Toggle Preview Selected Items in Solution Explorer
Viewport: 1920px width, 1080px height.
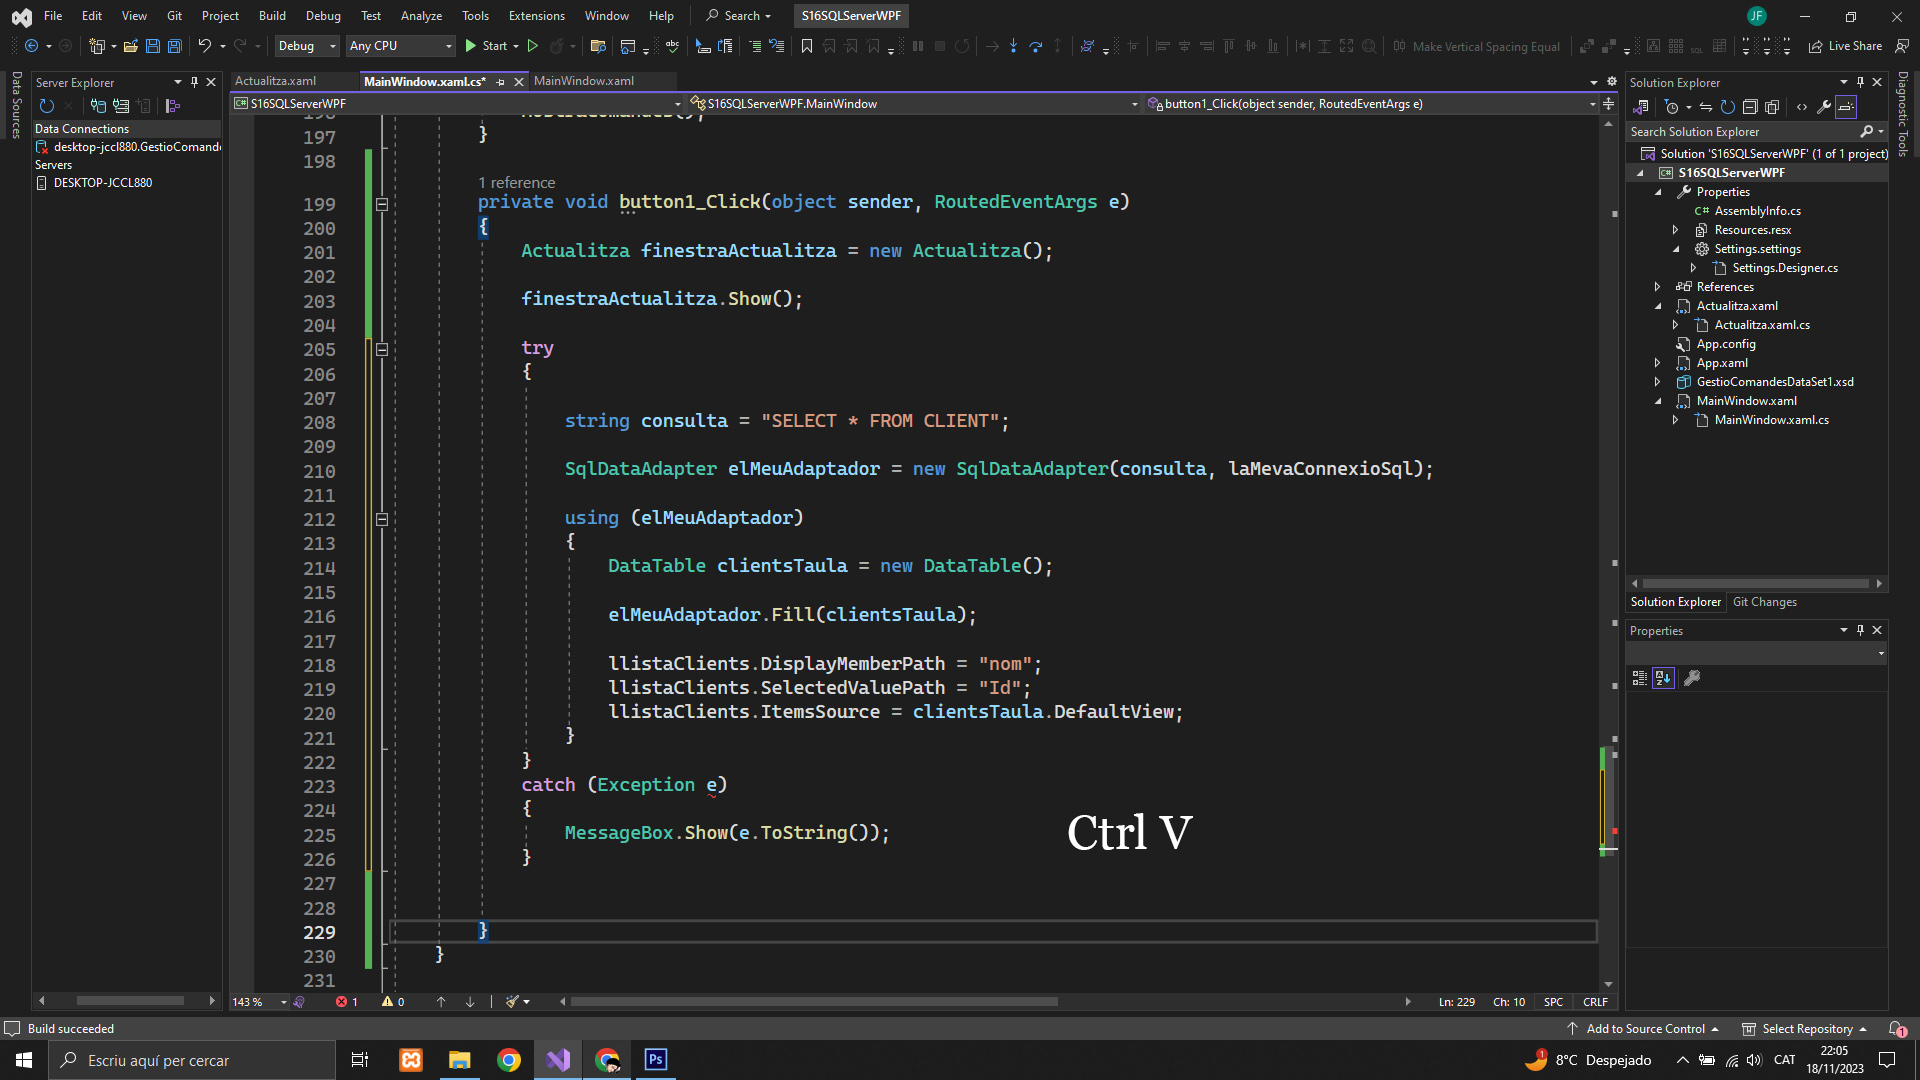tap(1846, 107)
